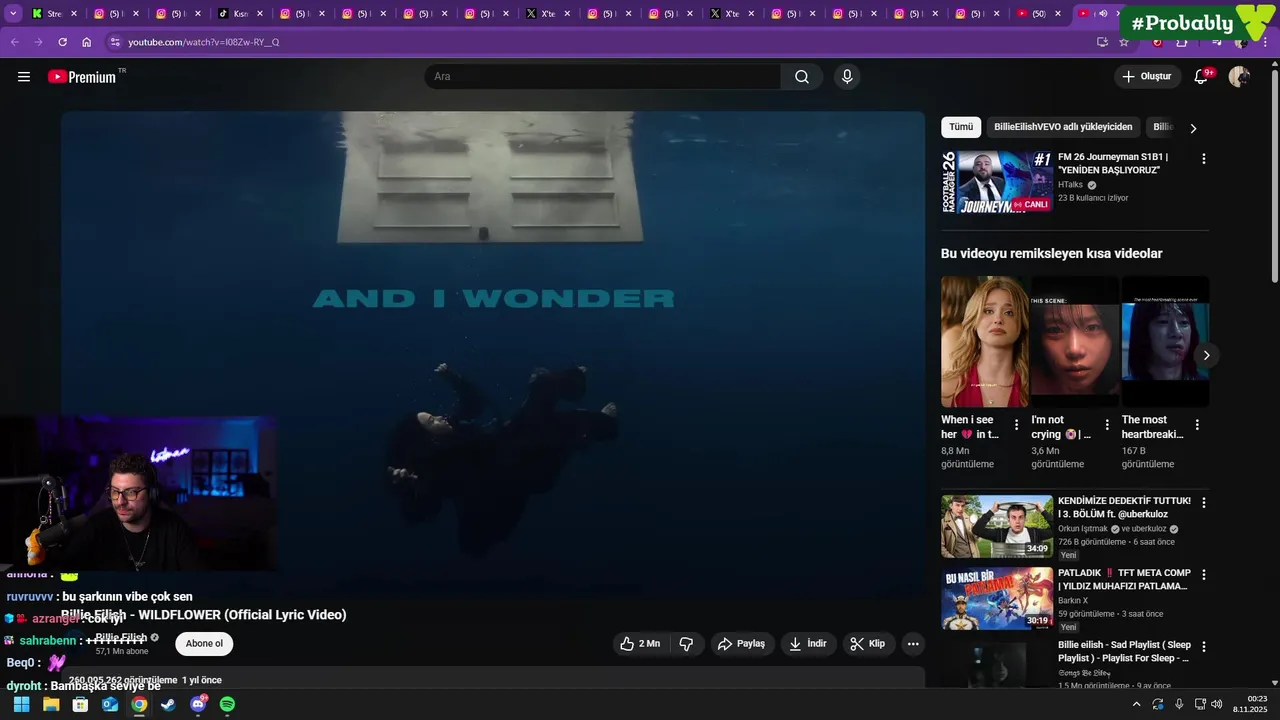
Task: Switch to the YouTube '(50)' tab
Action: tap(1038, 14)
